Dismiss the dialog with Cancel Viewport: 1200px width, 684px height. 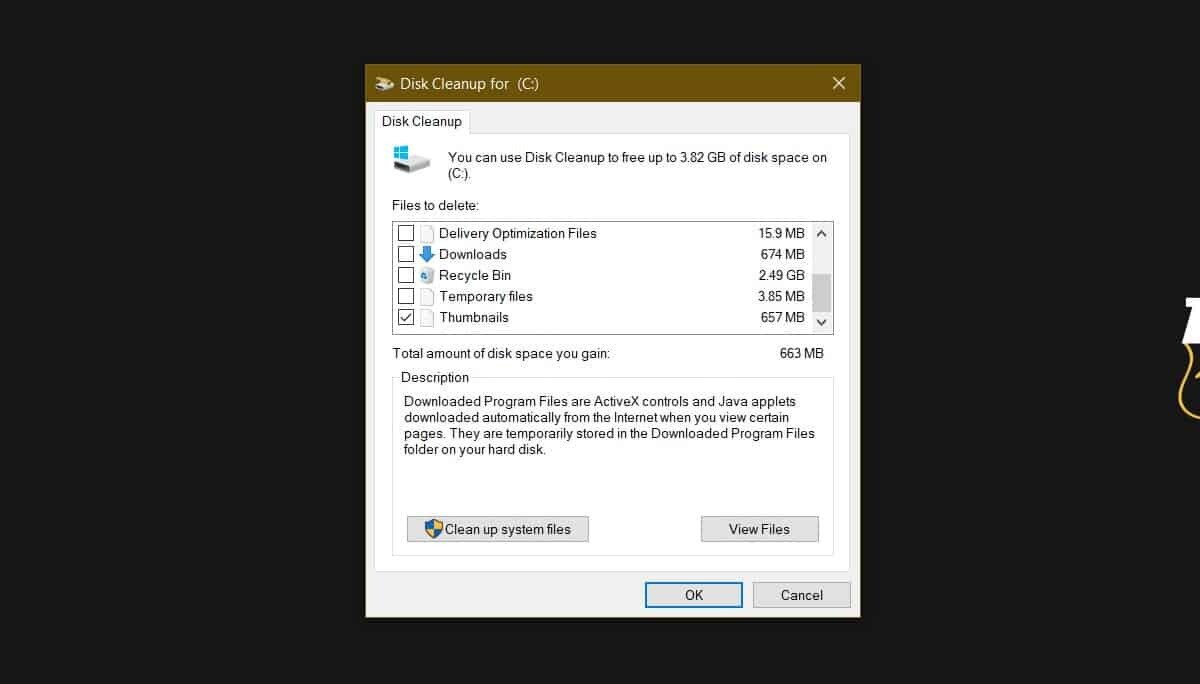tap(801, 594)
